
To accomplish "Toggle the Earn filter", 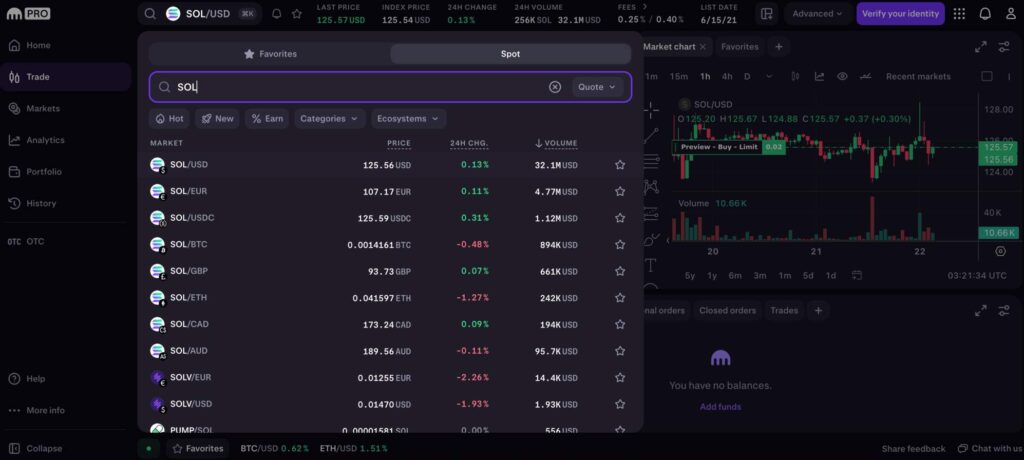I will click(267, 119).
